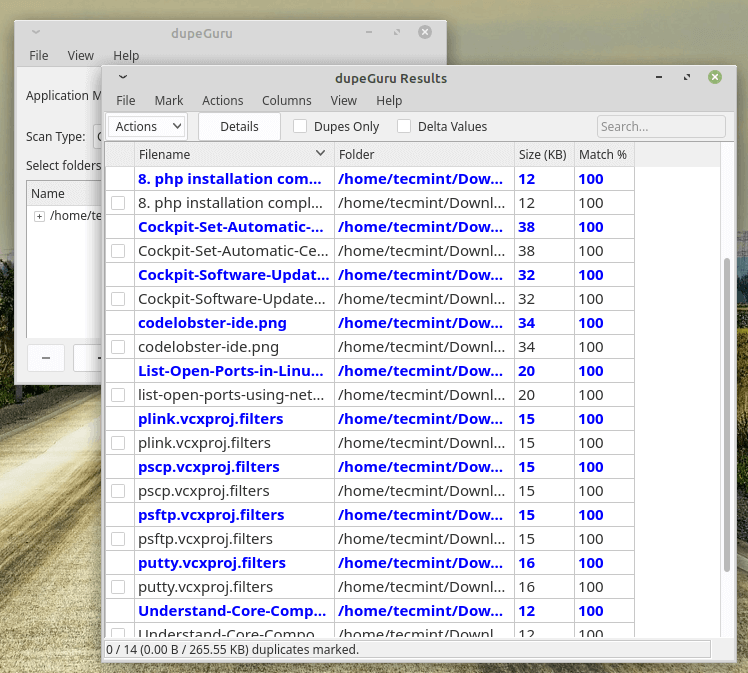Toggle the Delta Values checkbox
The image size is (748, 673).
(404, 127)
